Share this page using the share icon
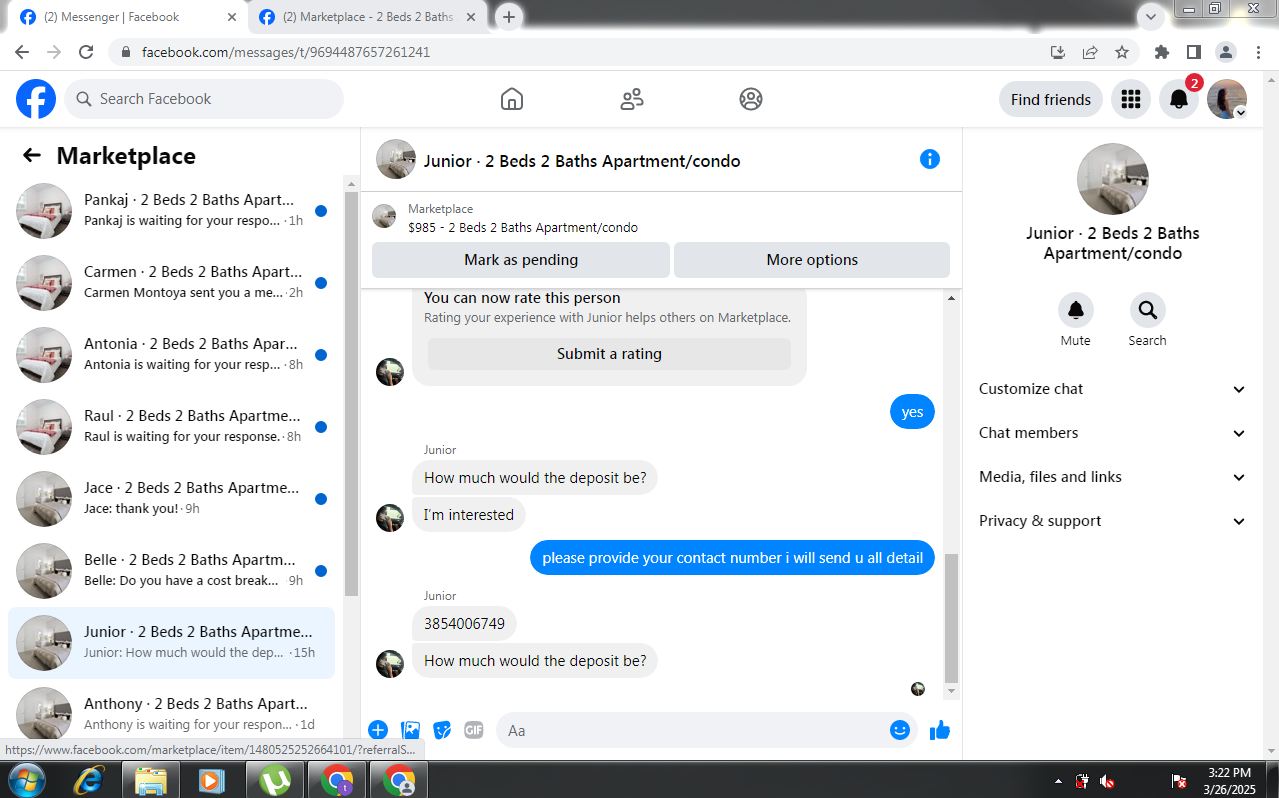 (1090, 52)
